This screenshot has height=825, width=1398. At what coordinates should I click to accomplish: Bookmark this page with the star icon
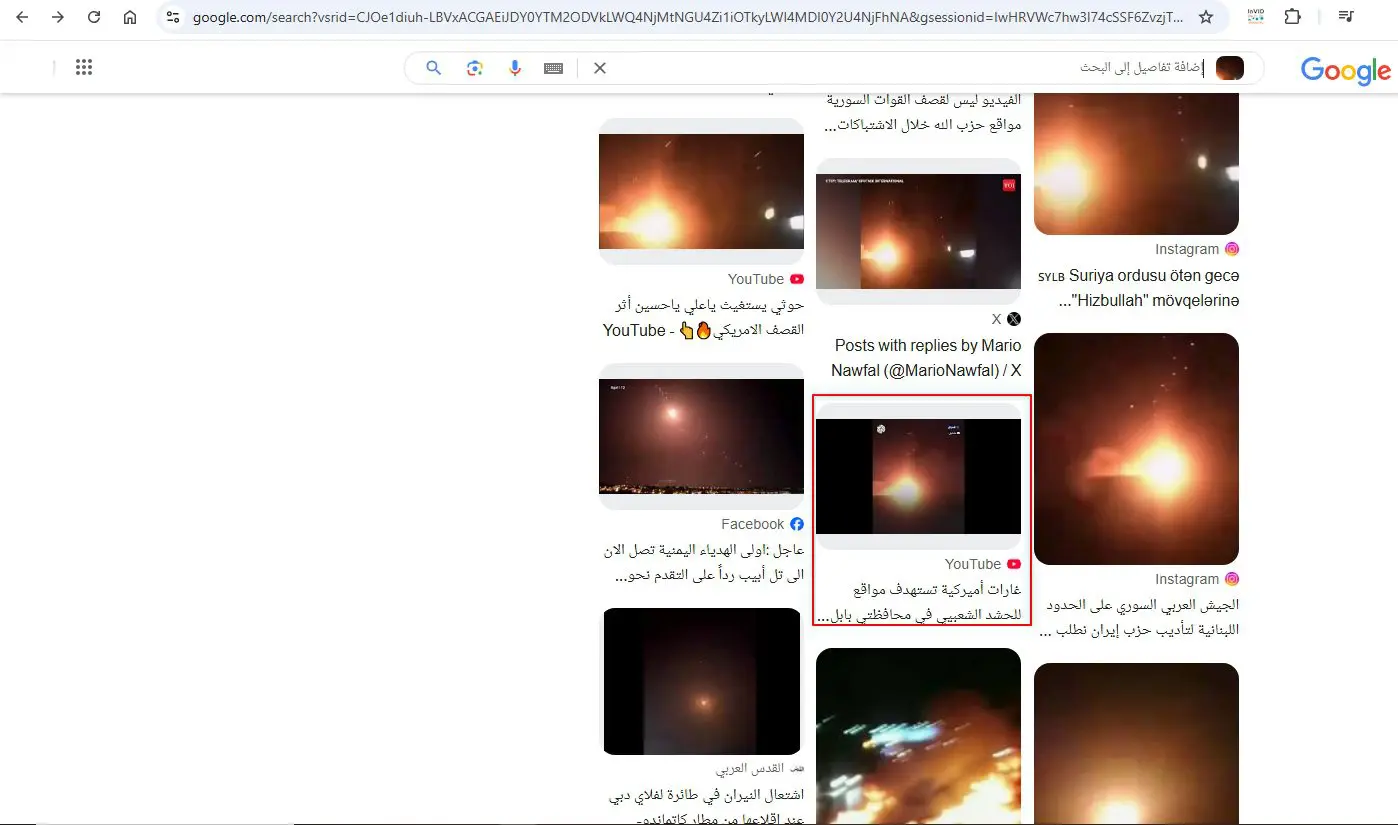[x=1206, y=17]
